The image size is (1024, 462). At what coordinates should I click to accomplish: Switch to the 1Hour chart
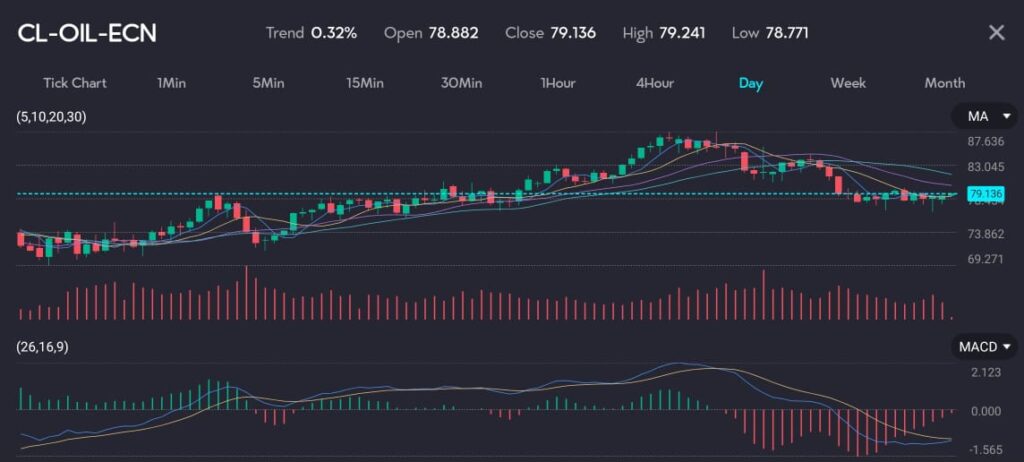coord(557,83)
